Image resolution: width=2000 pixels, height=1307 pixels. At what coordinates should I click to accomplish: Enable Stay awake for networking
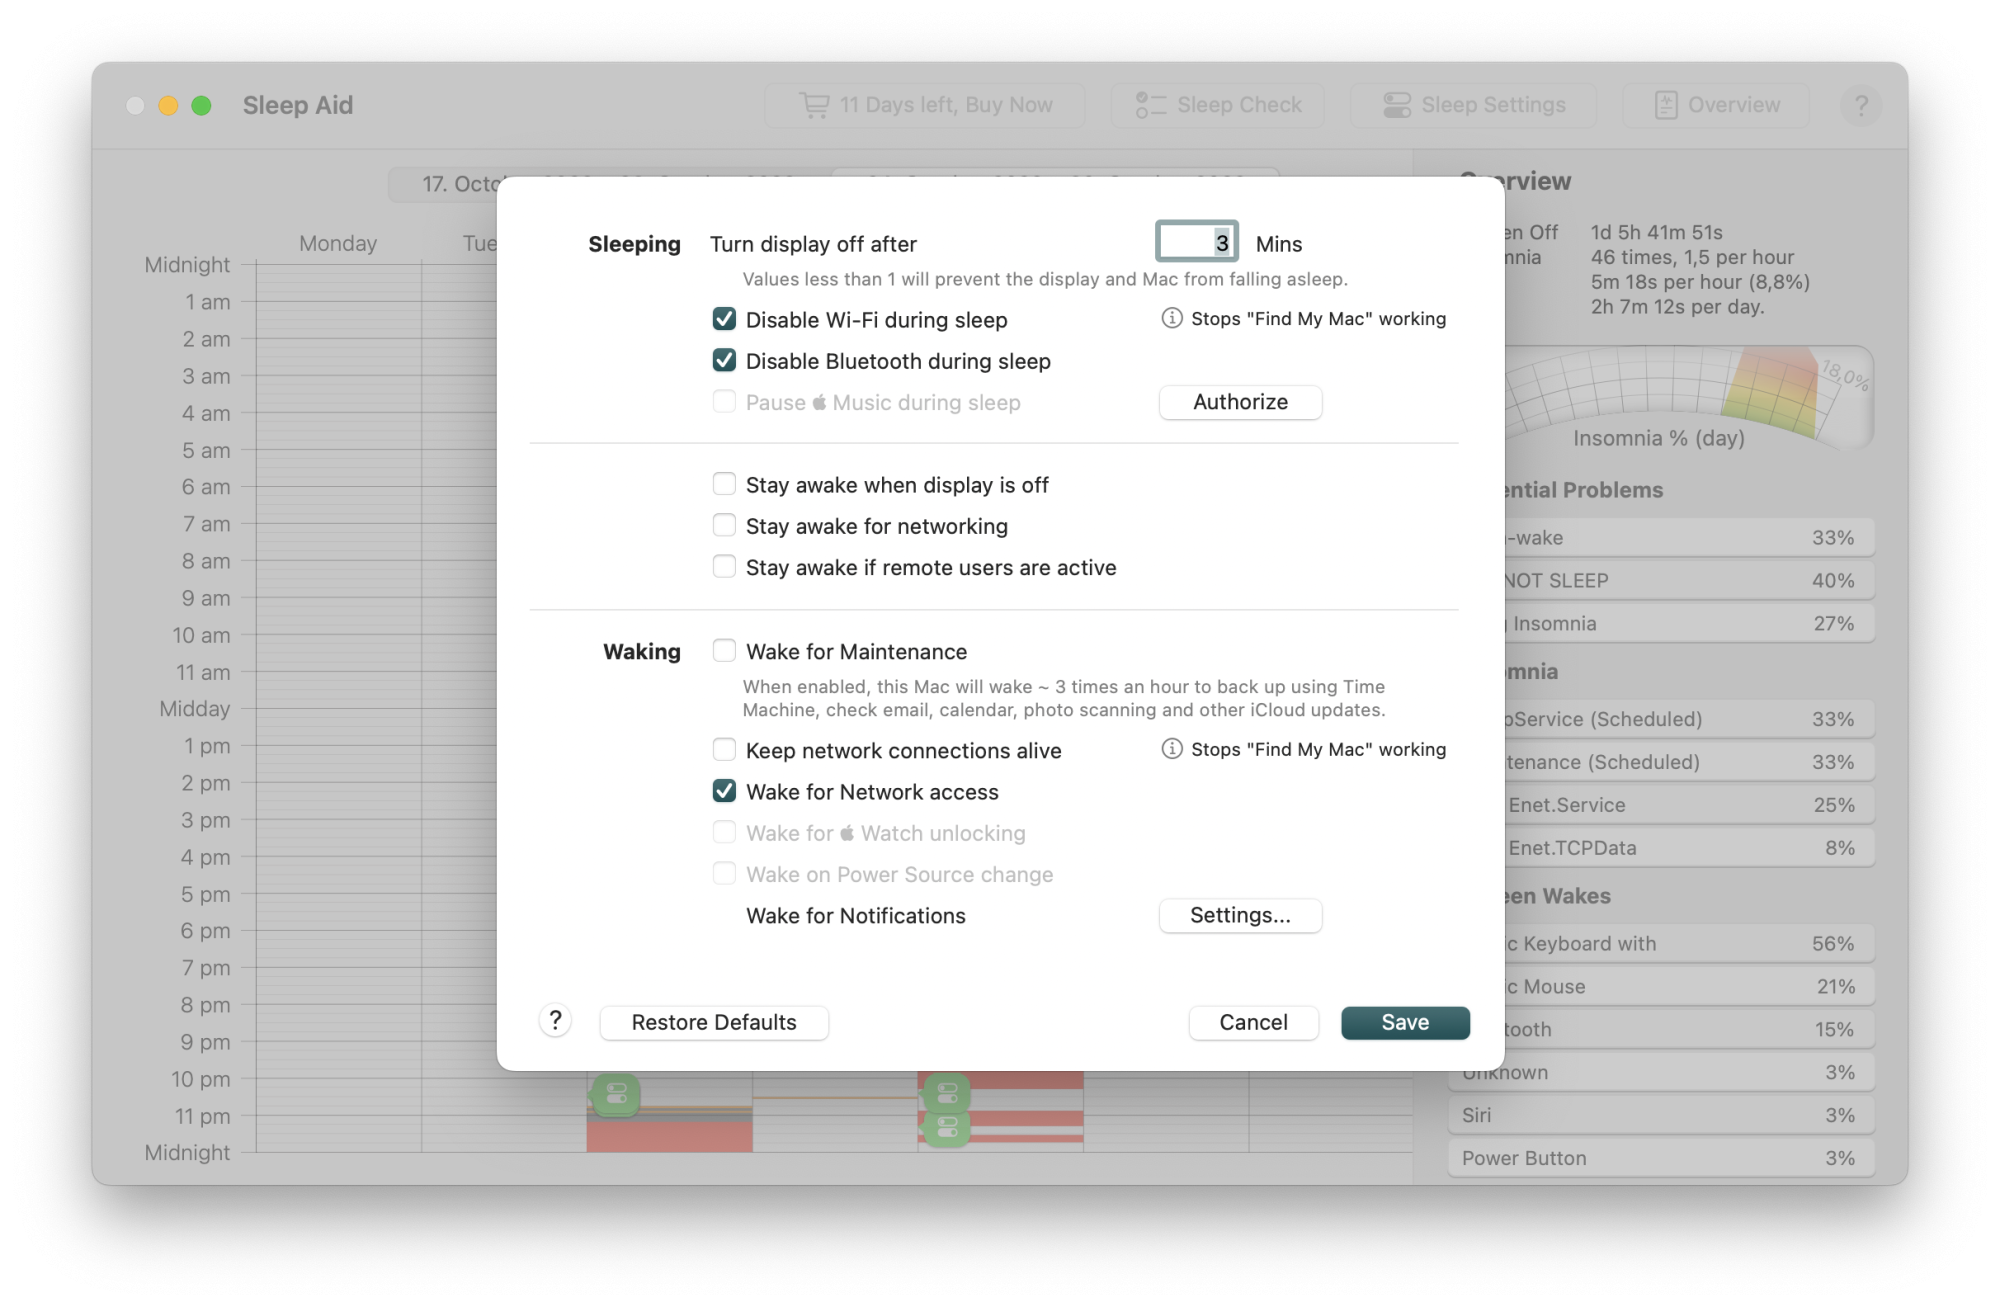click(x=724, y=525)
